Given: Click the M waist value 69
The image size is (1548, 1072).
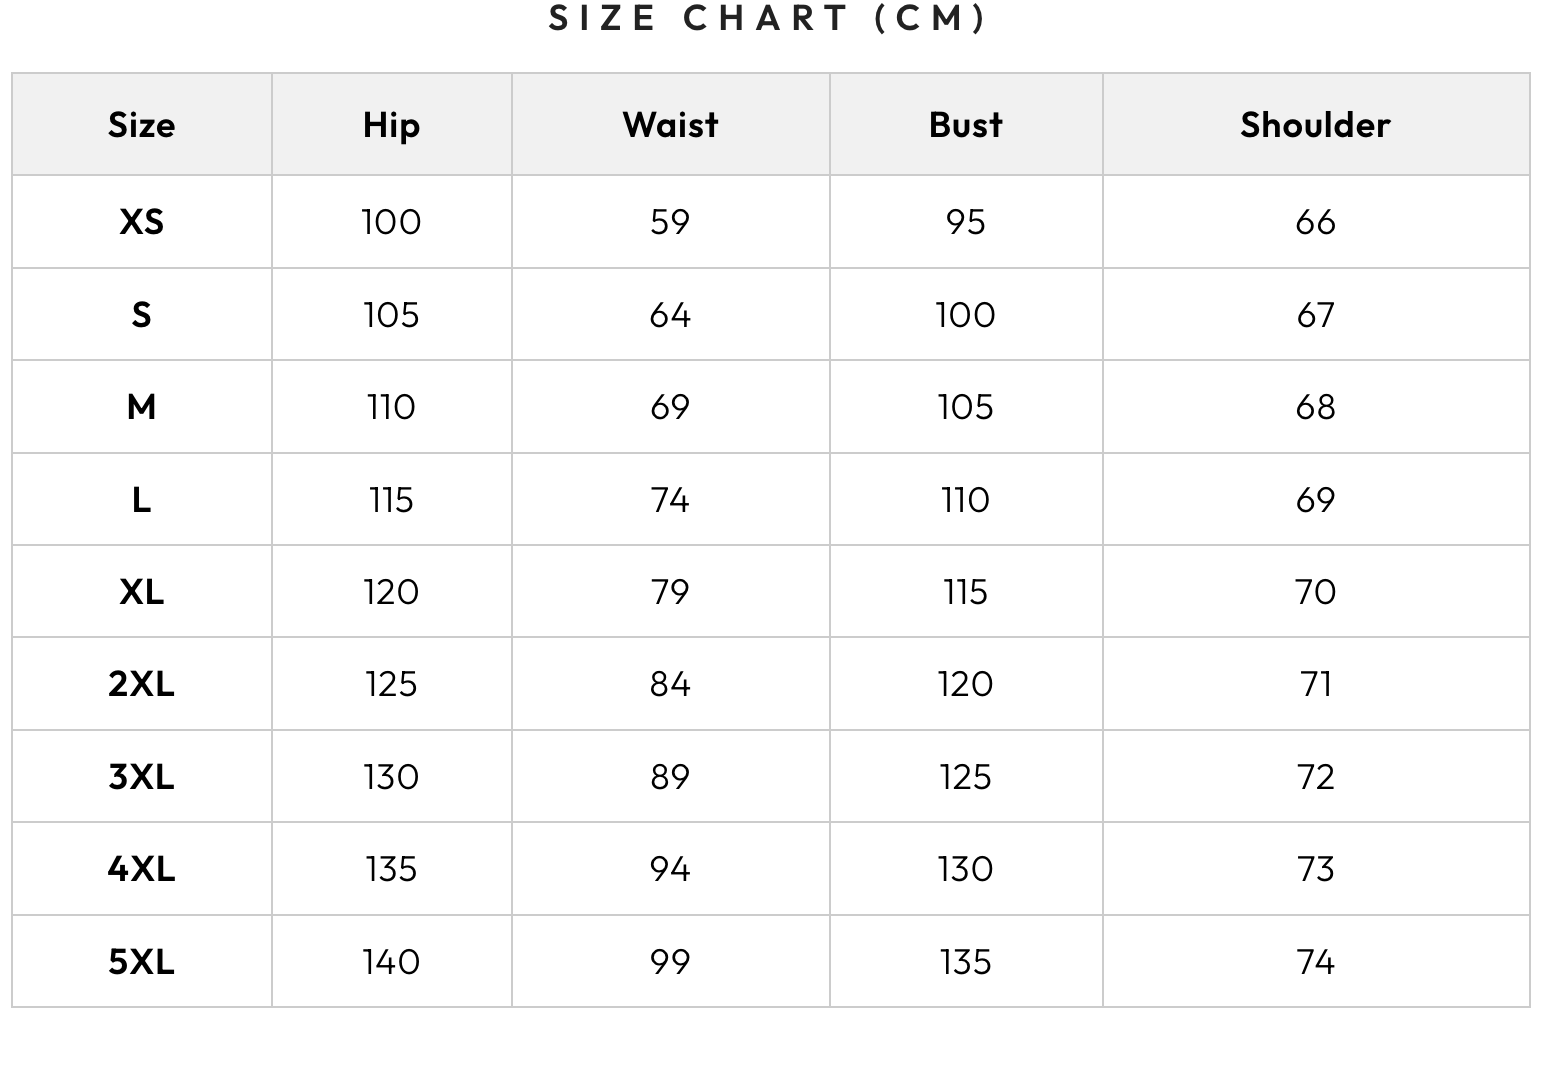Looking at the screenshot, I should pyautogui.click(x=670, y=407).
